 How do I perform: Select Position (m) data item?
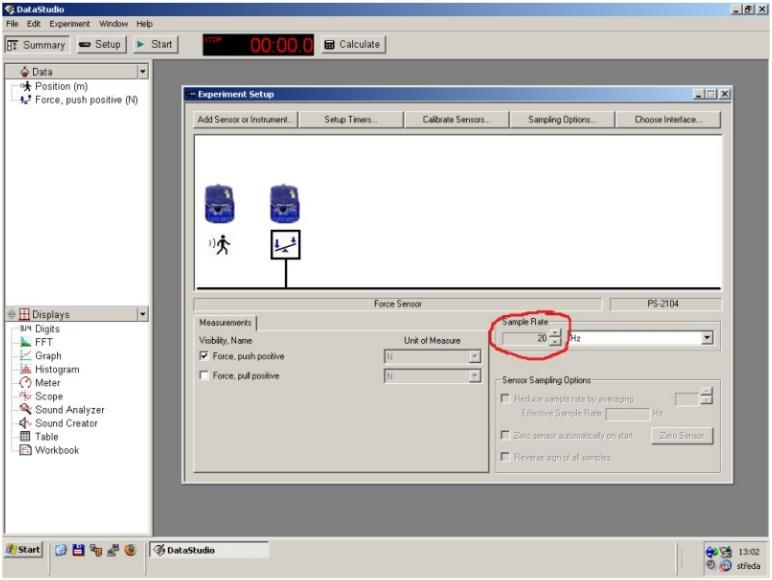[x=61, y=86]
